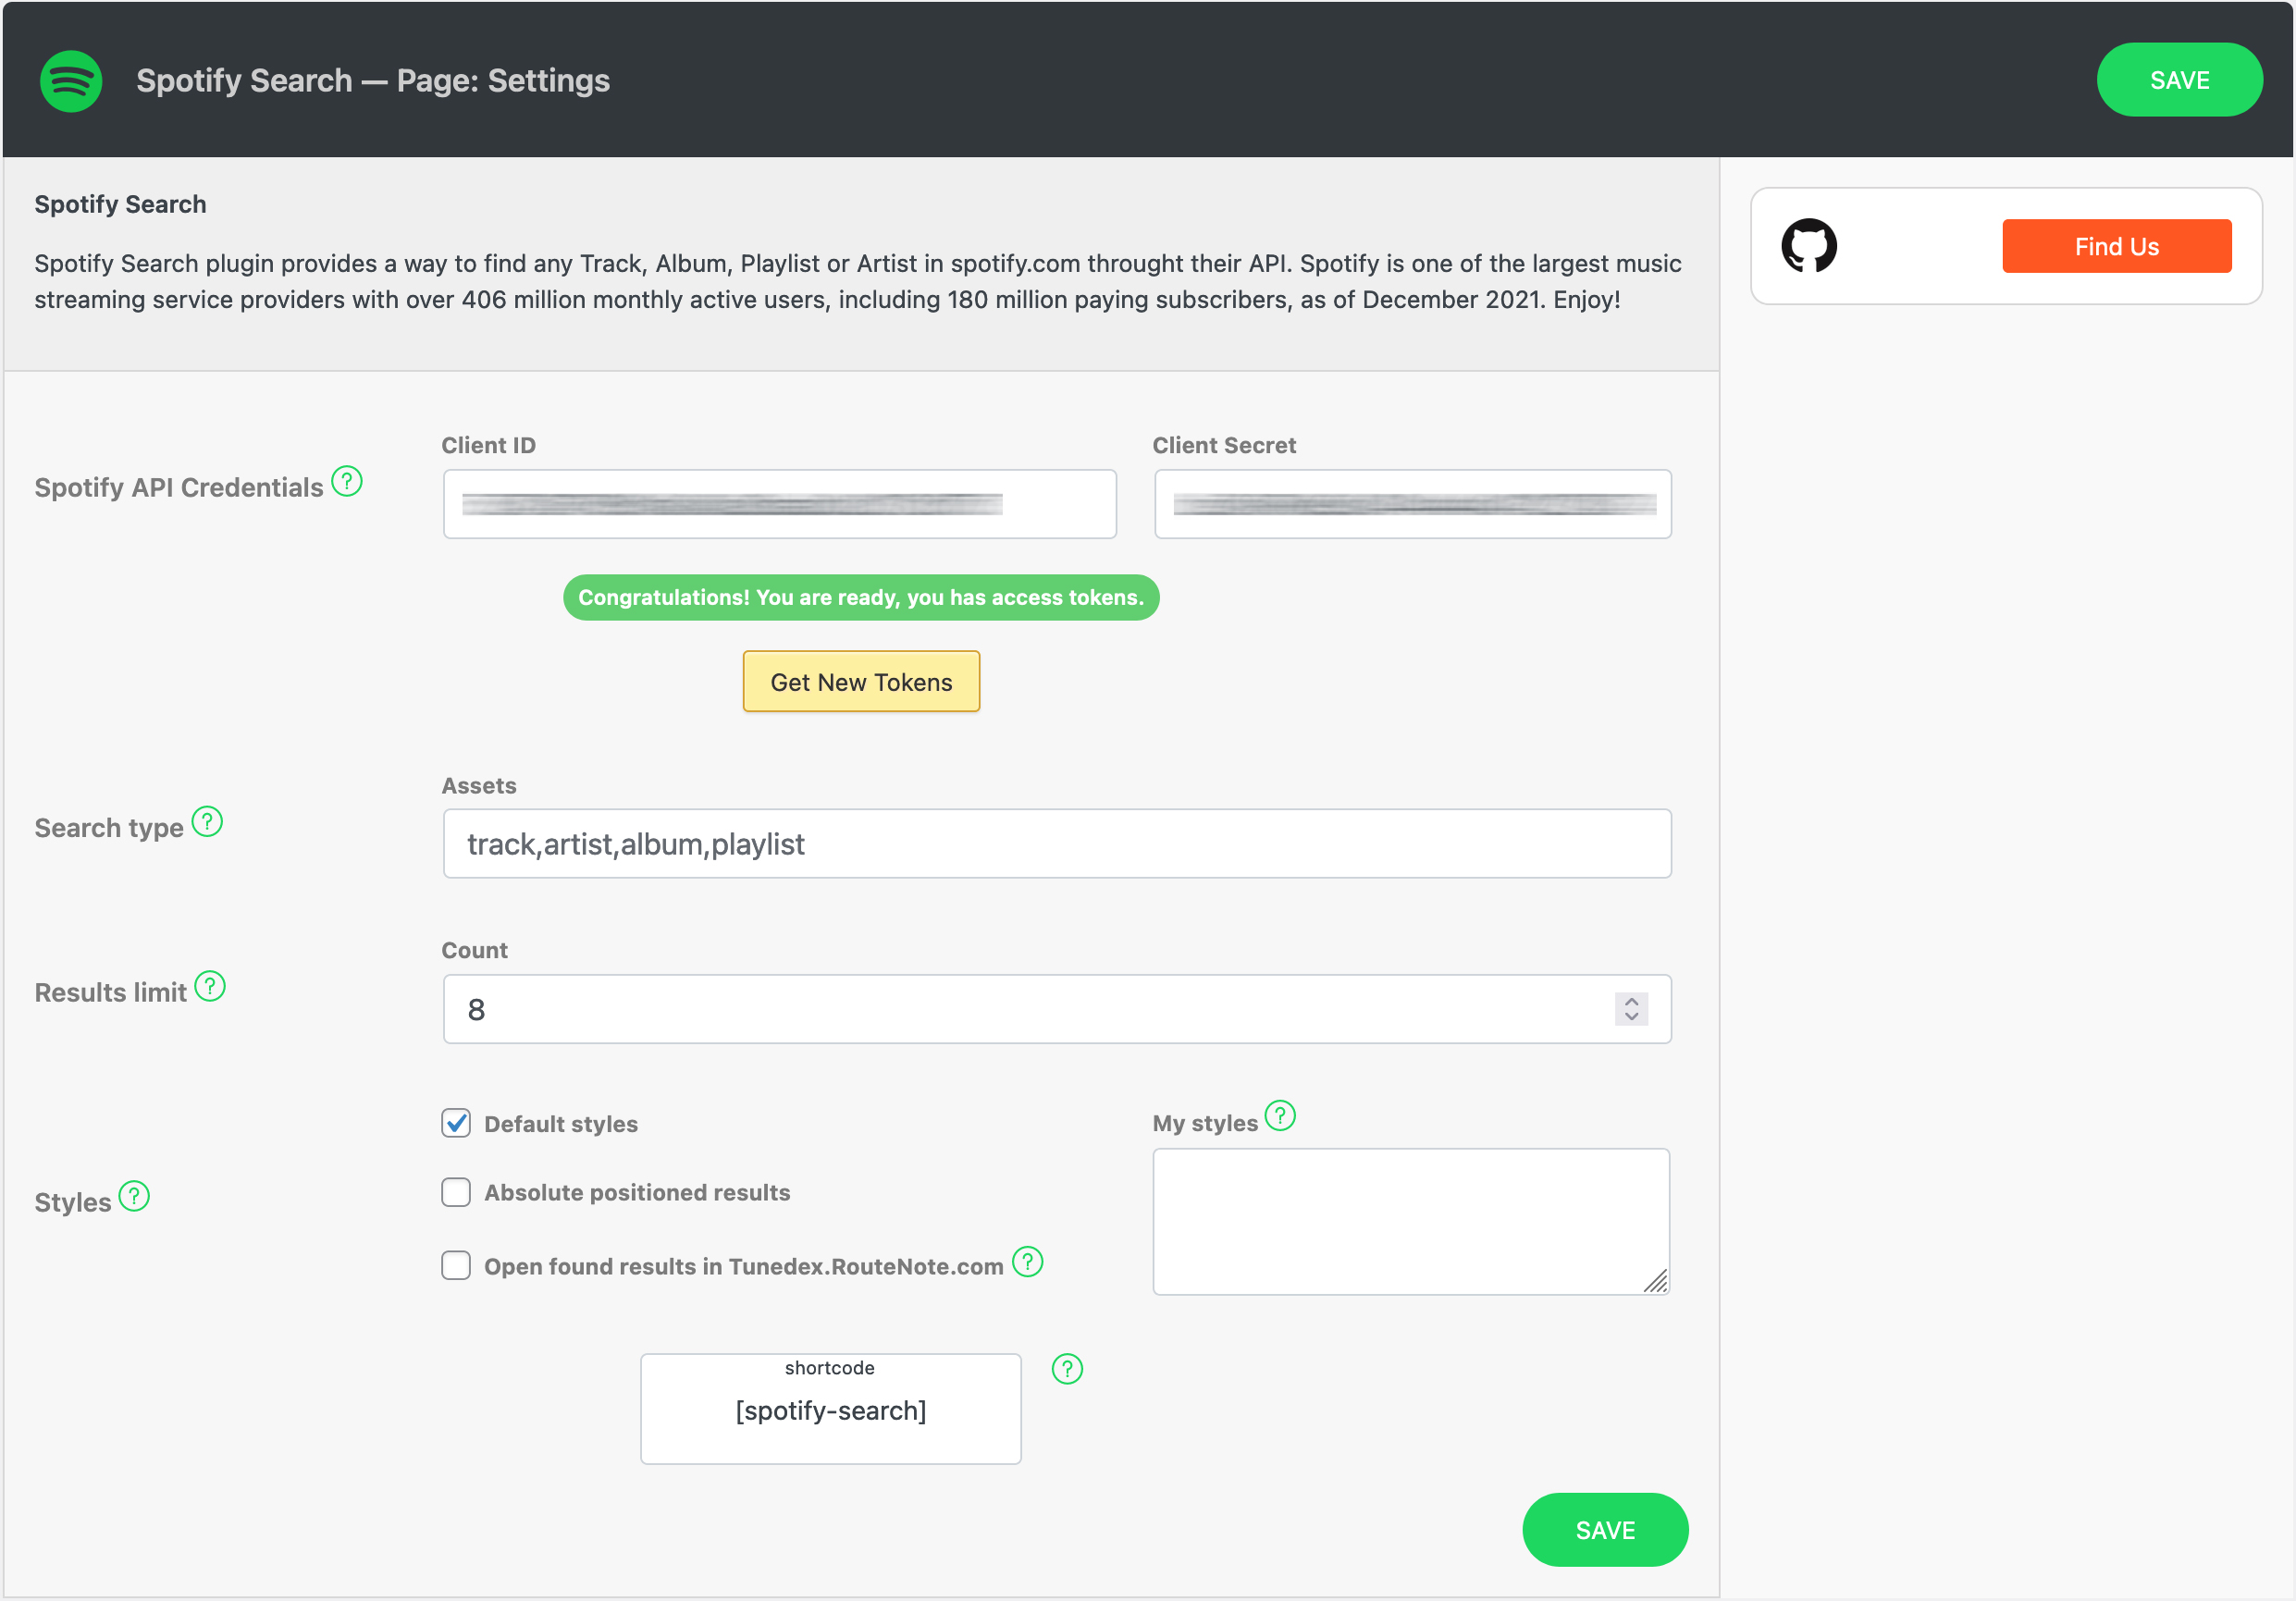The width and height of the screenshot is (2296, 1601).
Task: Uncheck the Default styles checkbox
Action: 456,1124
